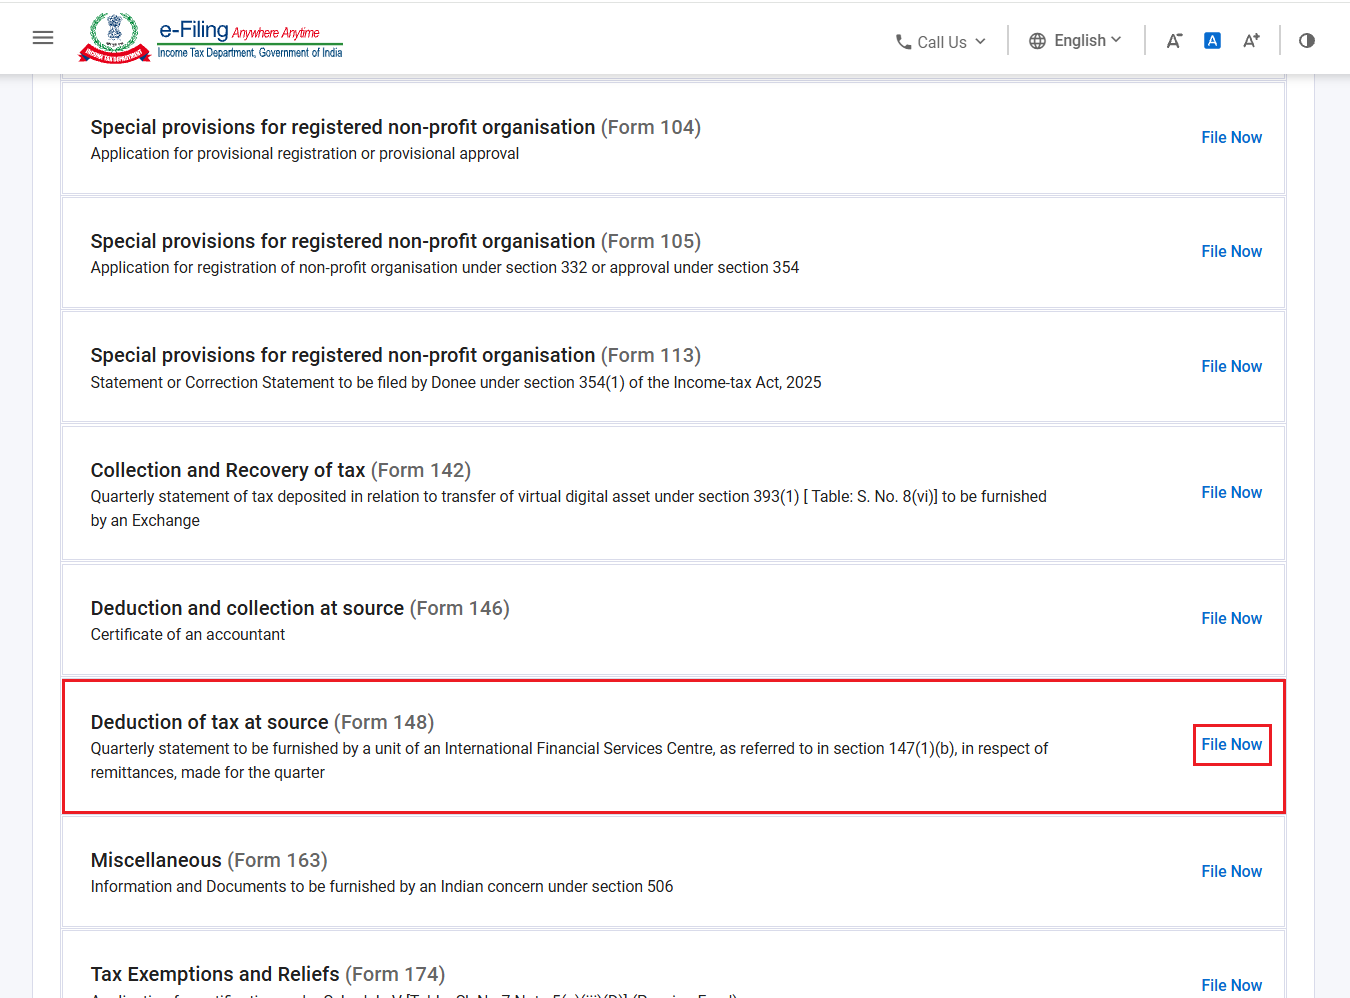Click description about virtual digital asset transfer
Viewport: 1350px width, 998px height.
point(569,508)
